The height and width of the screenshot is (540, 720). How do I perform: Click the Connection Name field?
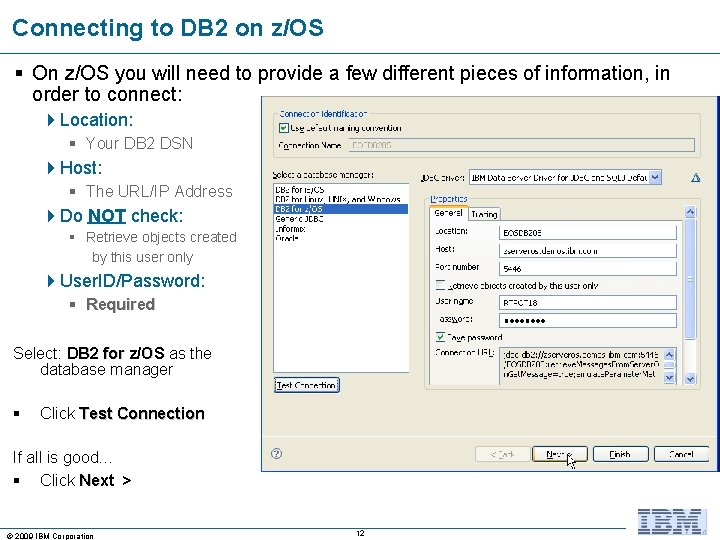[522, 145]
